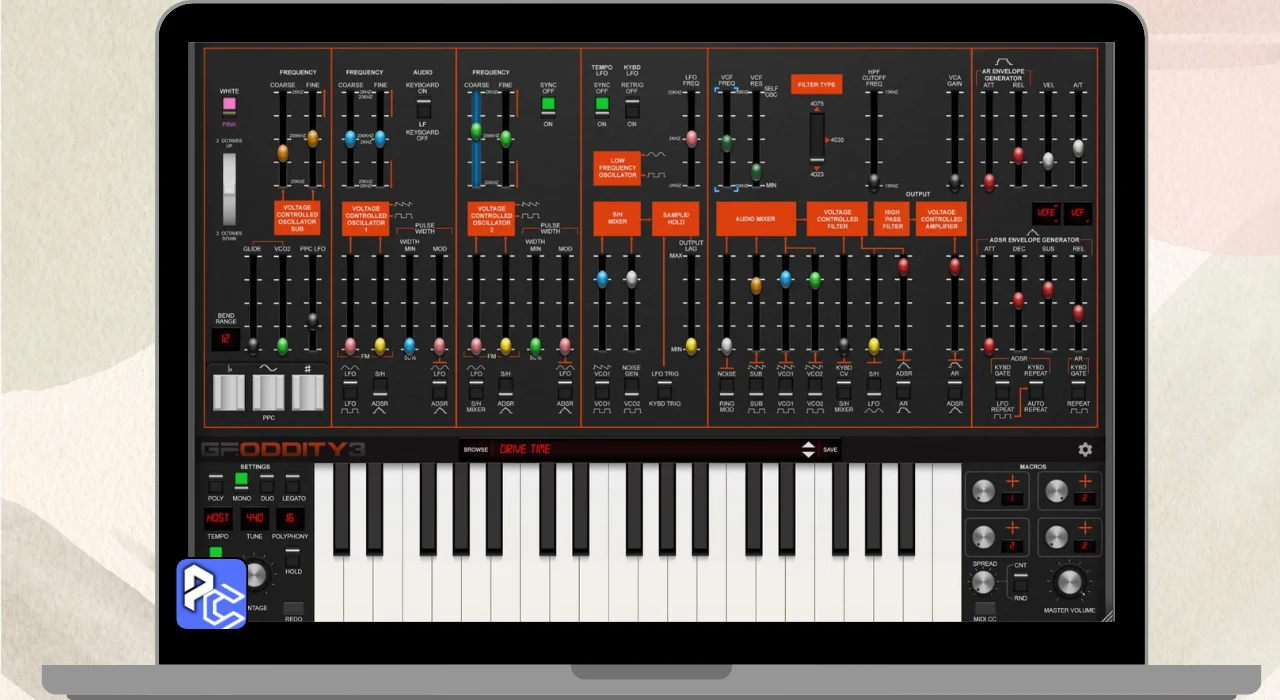Select the 4035 filter type arrow
Viewport: 1280px width, 700px height.
click(x=827, y=140)
